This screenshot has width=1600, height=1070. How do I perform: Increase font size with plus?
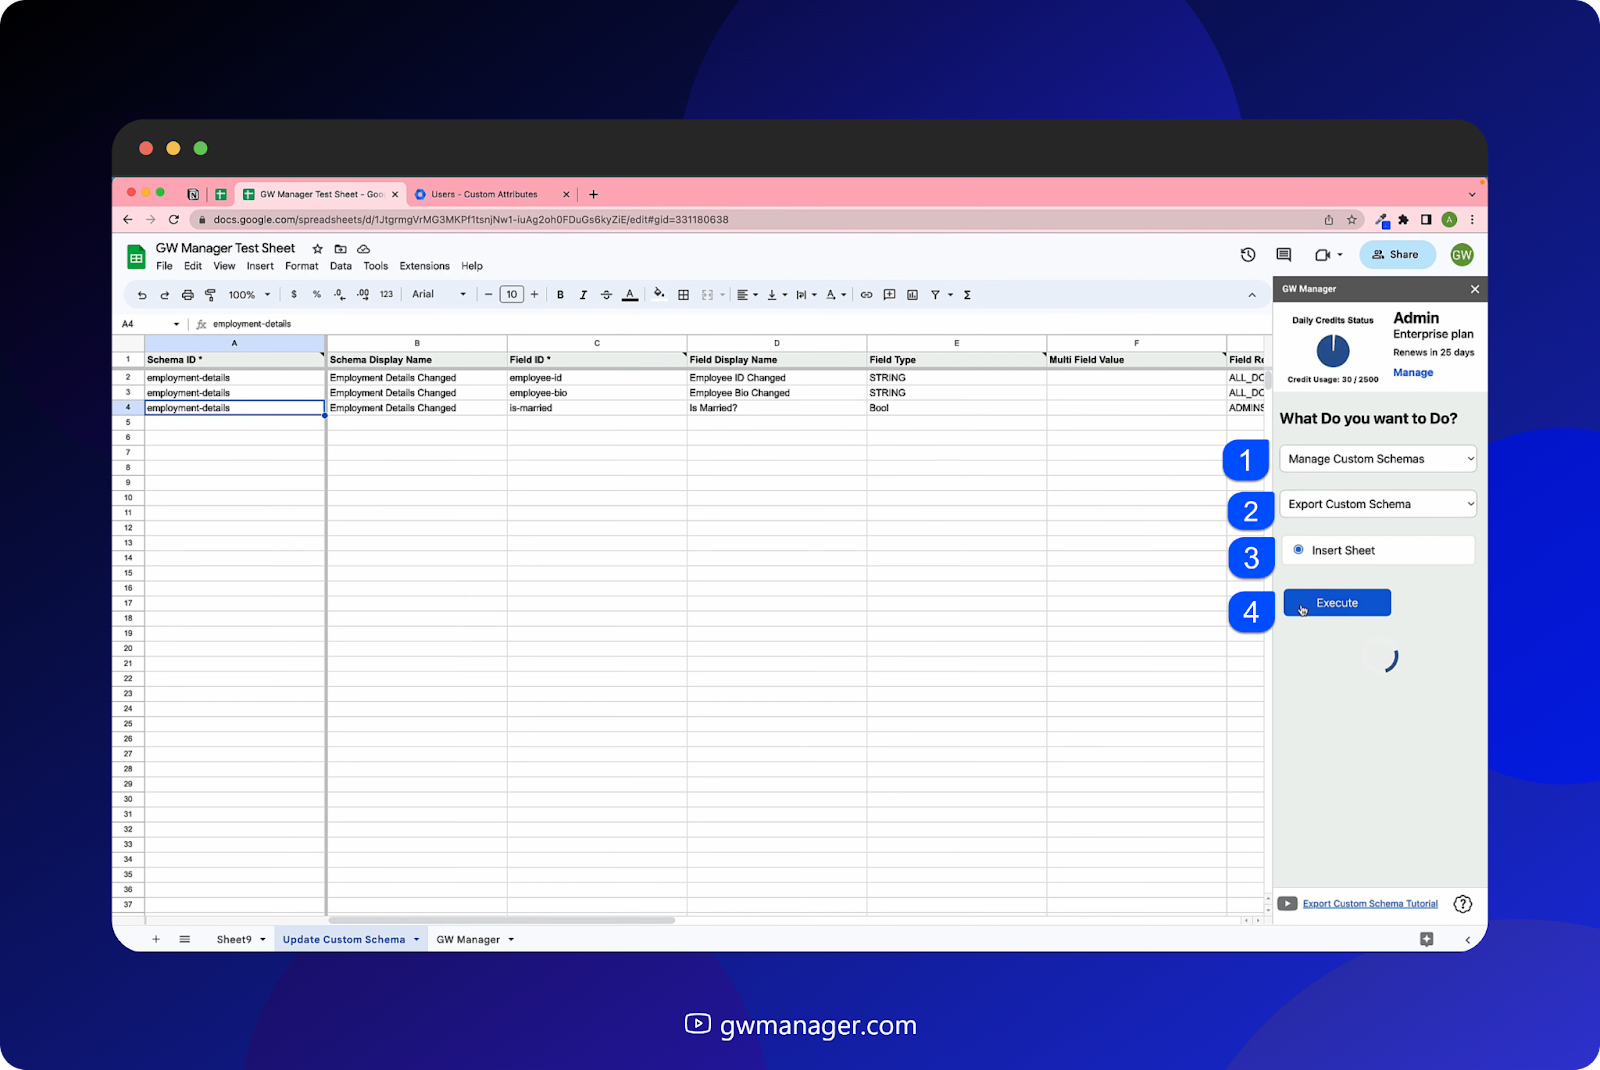(x=534, y=295)
